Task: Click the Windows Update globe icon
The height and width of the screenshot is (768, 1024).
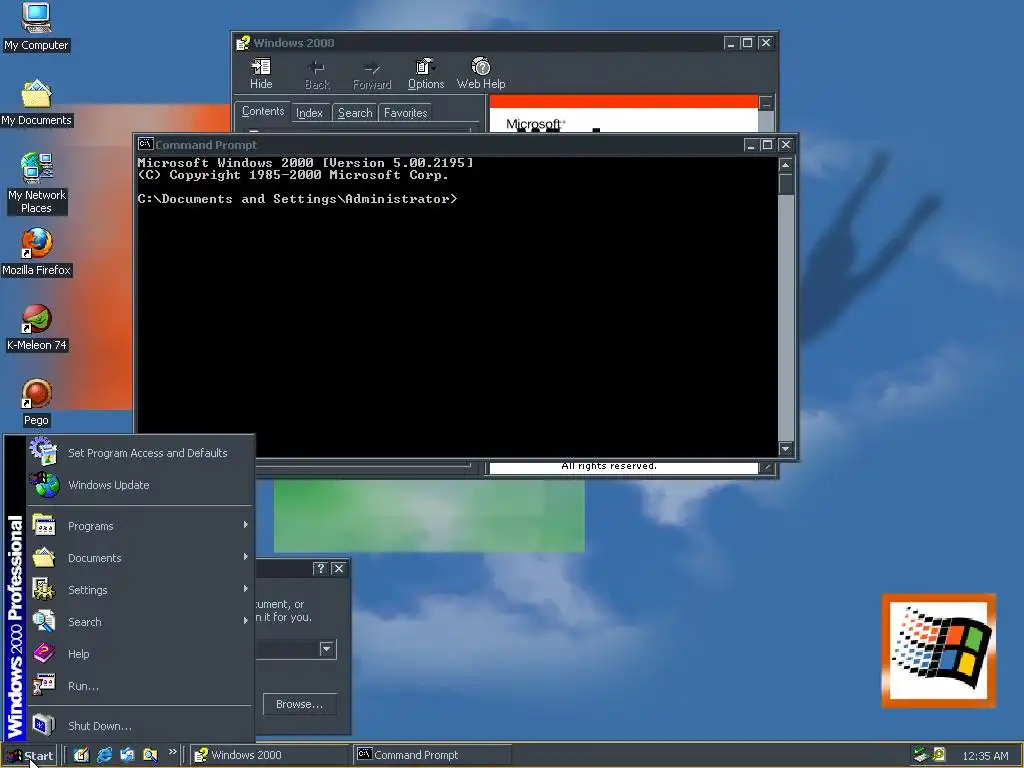Action: pyautogui.click(x=44, y=485)
